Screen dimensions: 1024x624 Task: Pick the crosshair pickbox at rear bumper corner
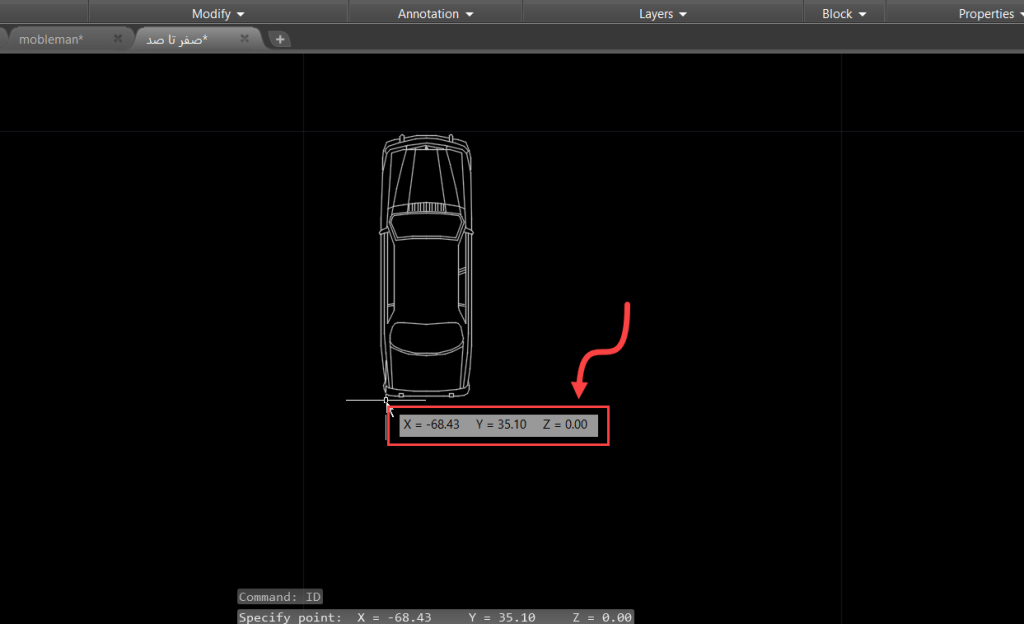point(386,400)
